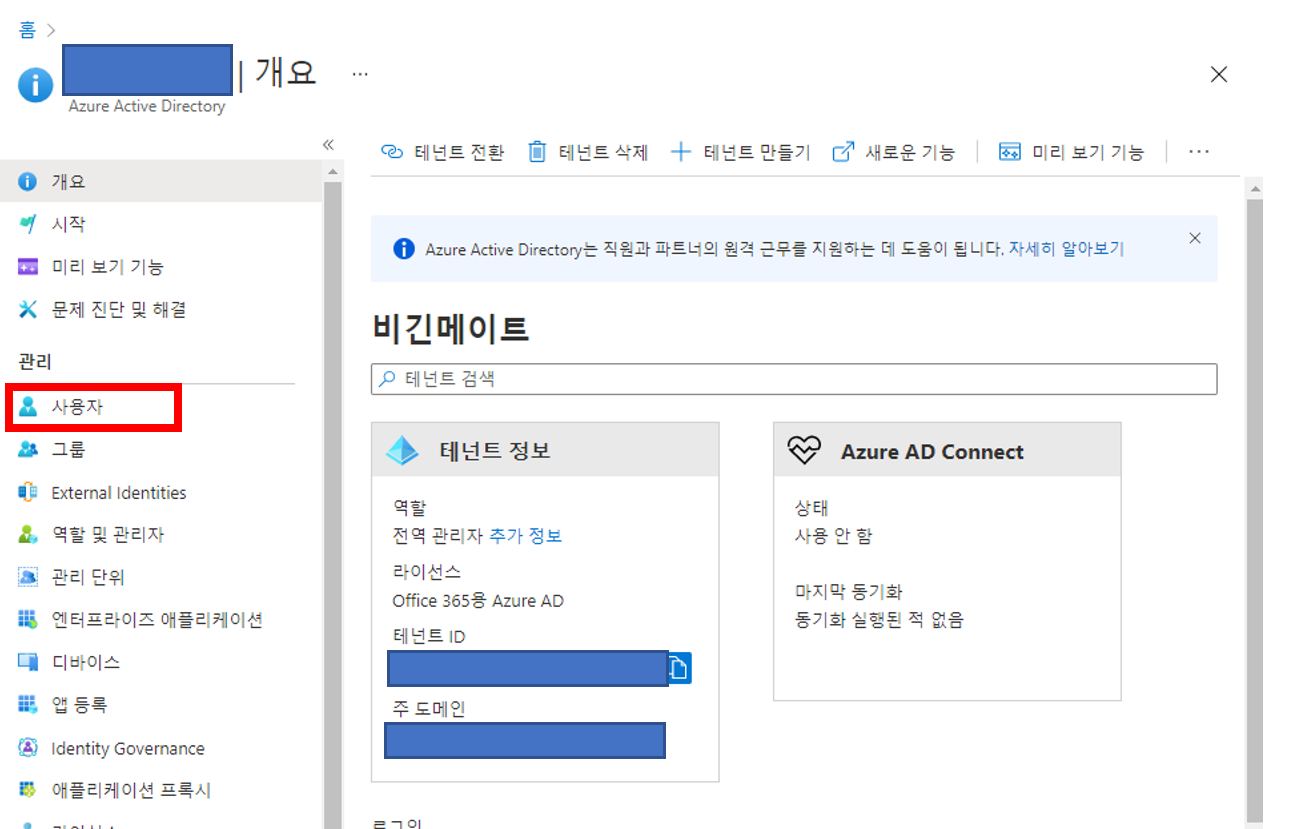Open header ellipsis next to 개요
The height and width of the screenshot is (829, 1297).
[x=360, y=73]
